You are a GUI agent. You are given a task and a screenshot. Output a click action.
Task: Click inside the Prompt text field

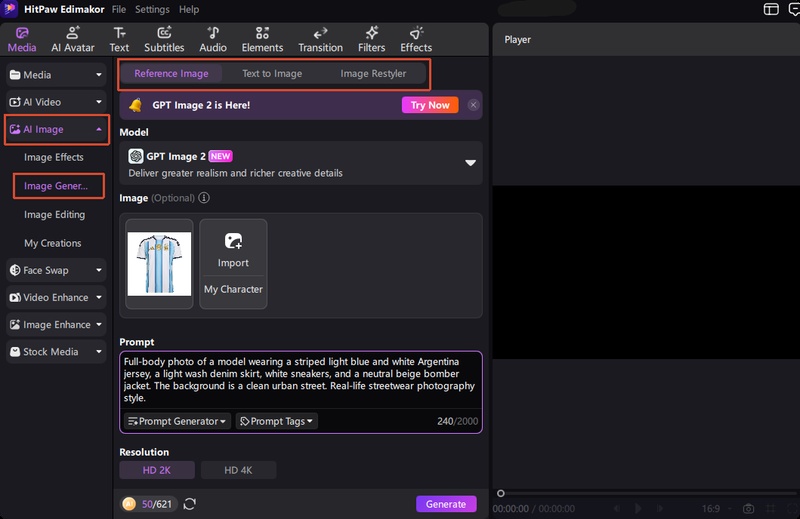tap(301, 380)
